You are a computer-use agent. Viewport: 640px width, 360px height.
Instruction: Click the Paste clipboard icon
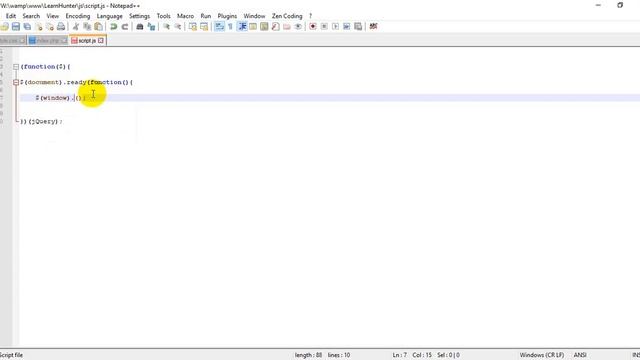[98, 27]
